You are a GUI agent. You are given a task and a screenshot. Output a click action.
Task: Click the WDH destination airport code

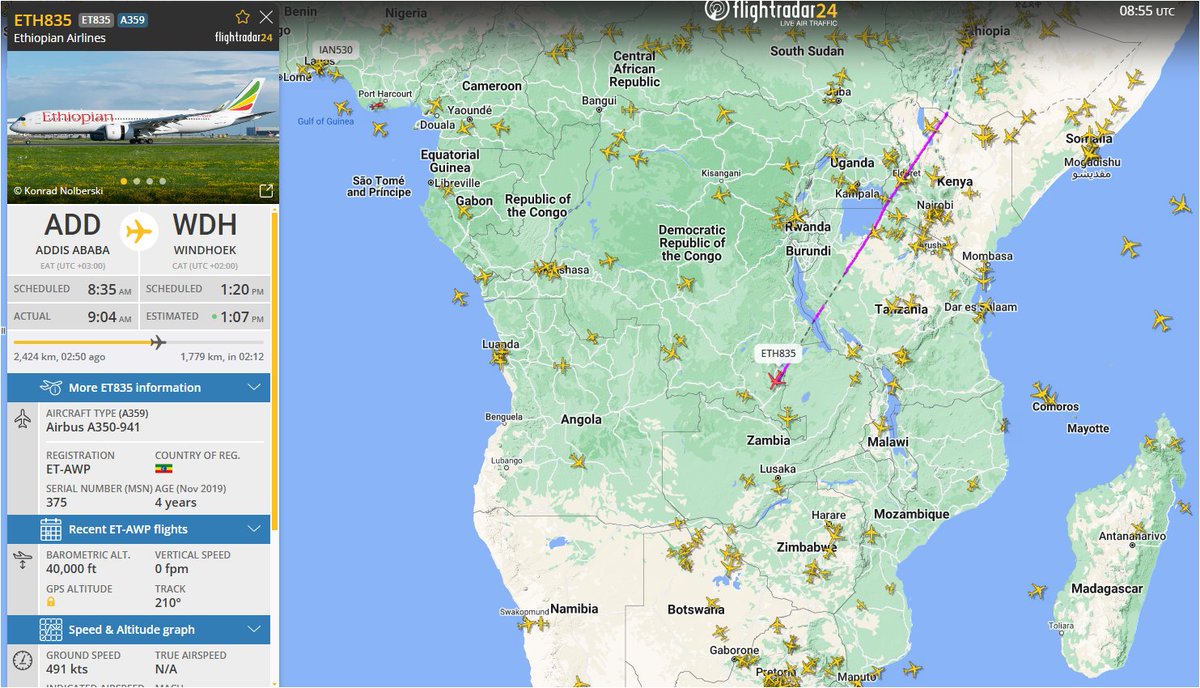pos(205,227)
